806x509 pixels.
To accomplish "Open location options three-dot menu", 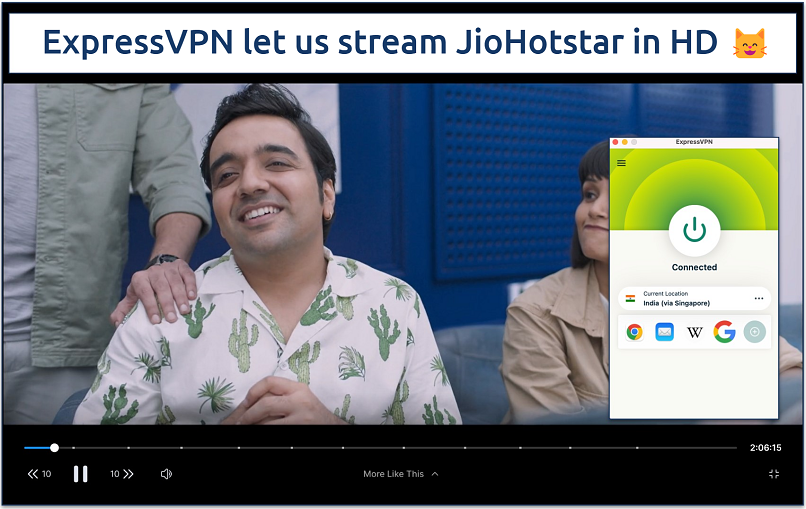I will pyautogui.click(x=759, y=299).
